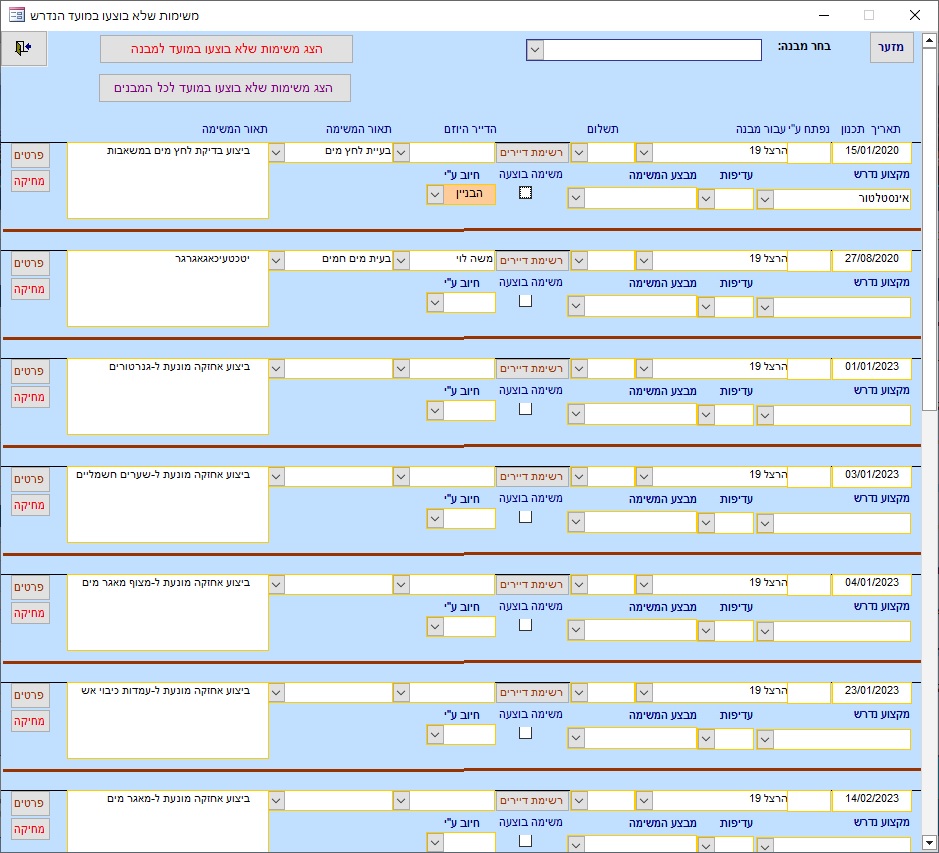Screen dimensions: 939x853
Task: Click the exit door icon button
Action: pyautogui.click(x=23, y=49)
